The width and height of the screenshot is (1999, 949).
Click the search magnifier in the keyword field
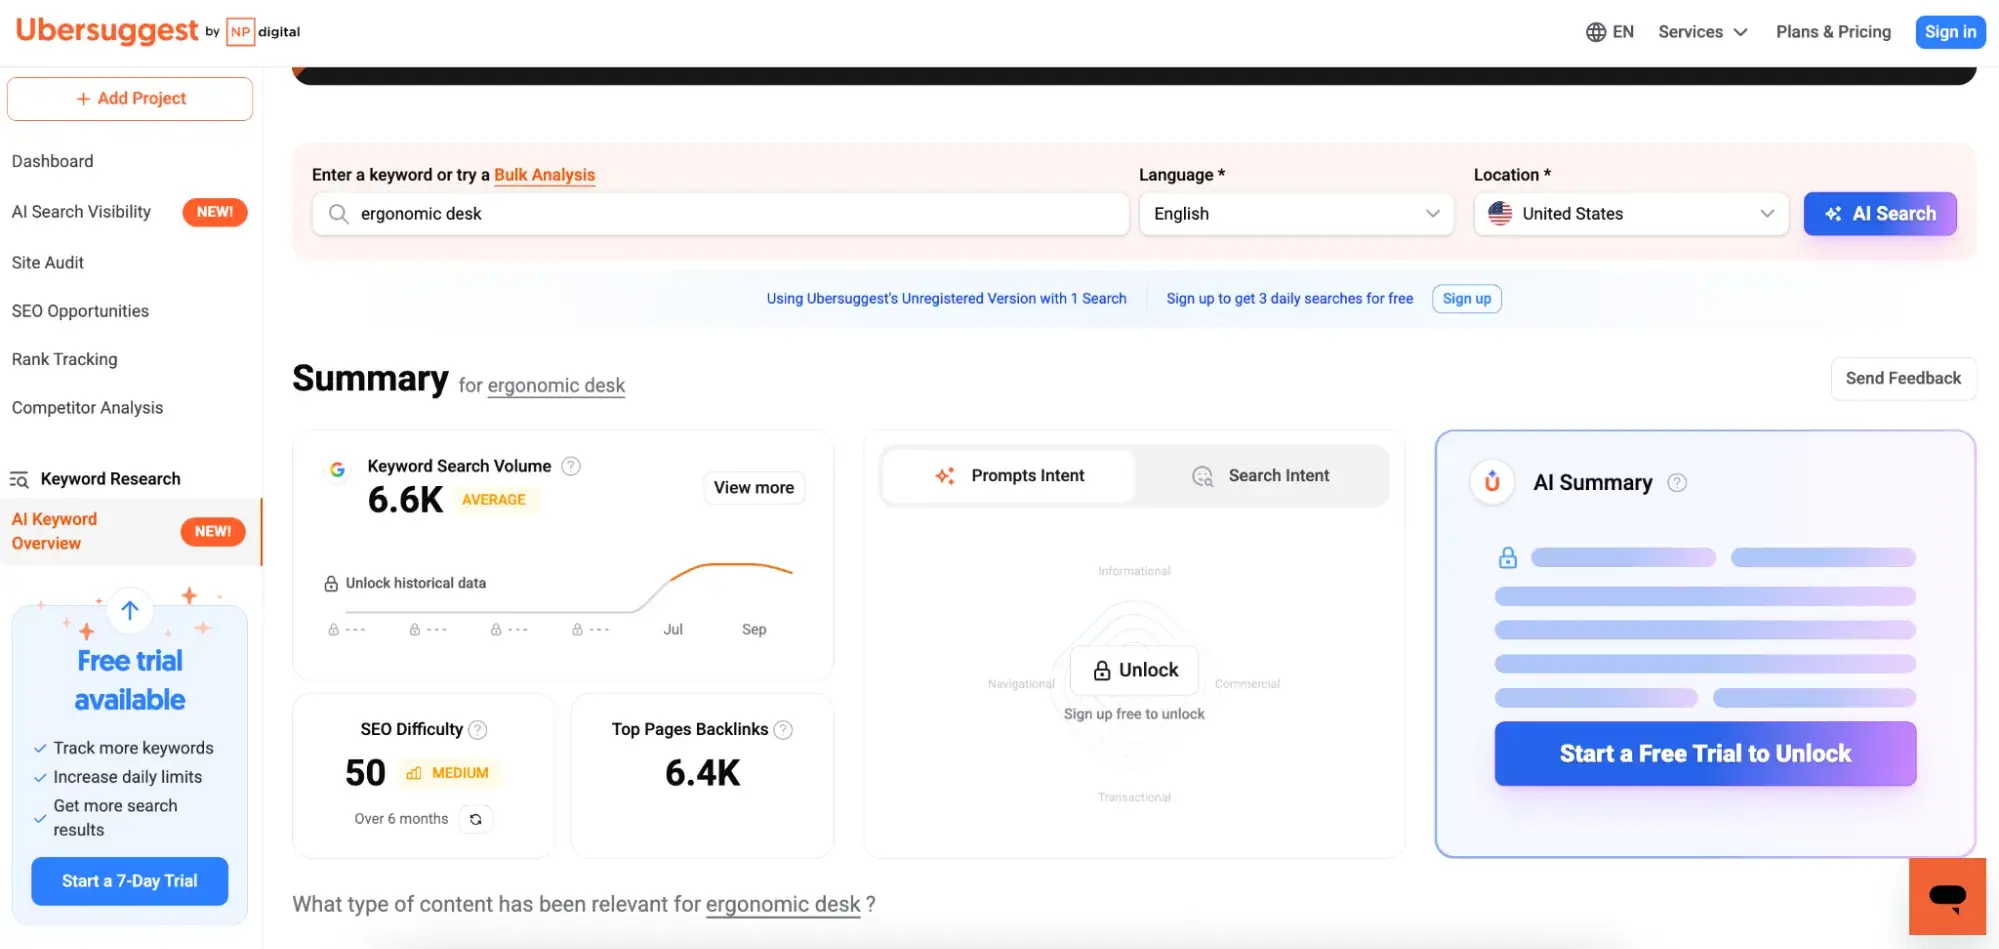[x=339, y=213]
